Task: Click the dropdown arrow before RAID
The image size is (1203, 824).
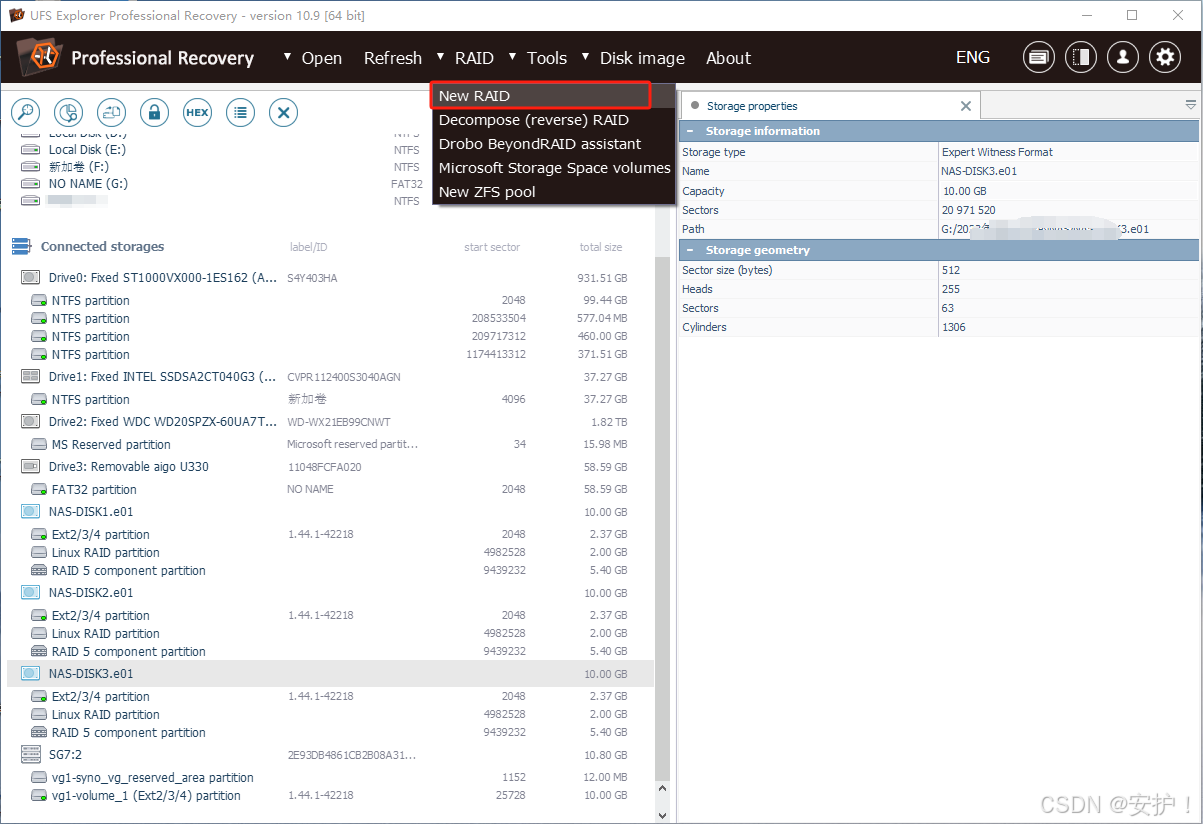Action: (441, 57)
